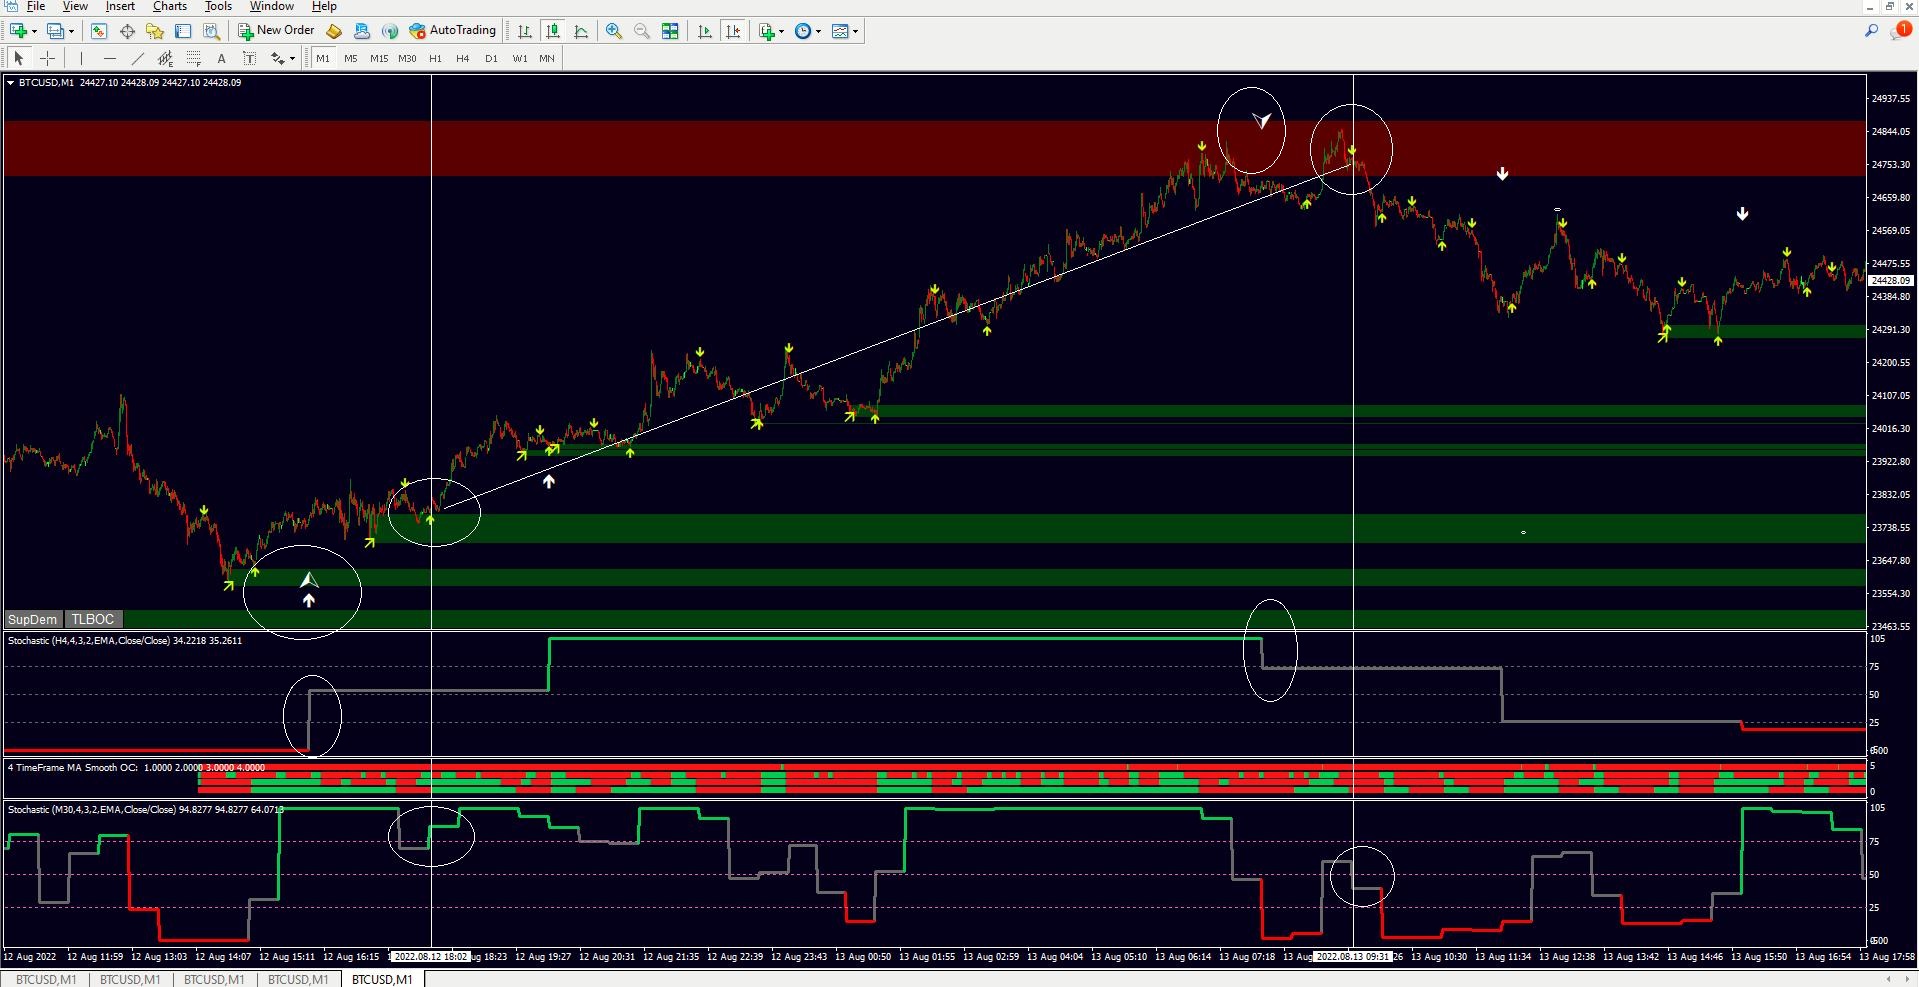Zoom out of the chart
The height and width of the screenshot is (987, 1919).
642,31
